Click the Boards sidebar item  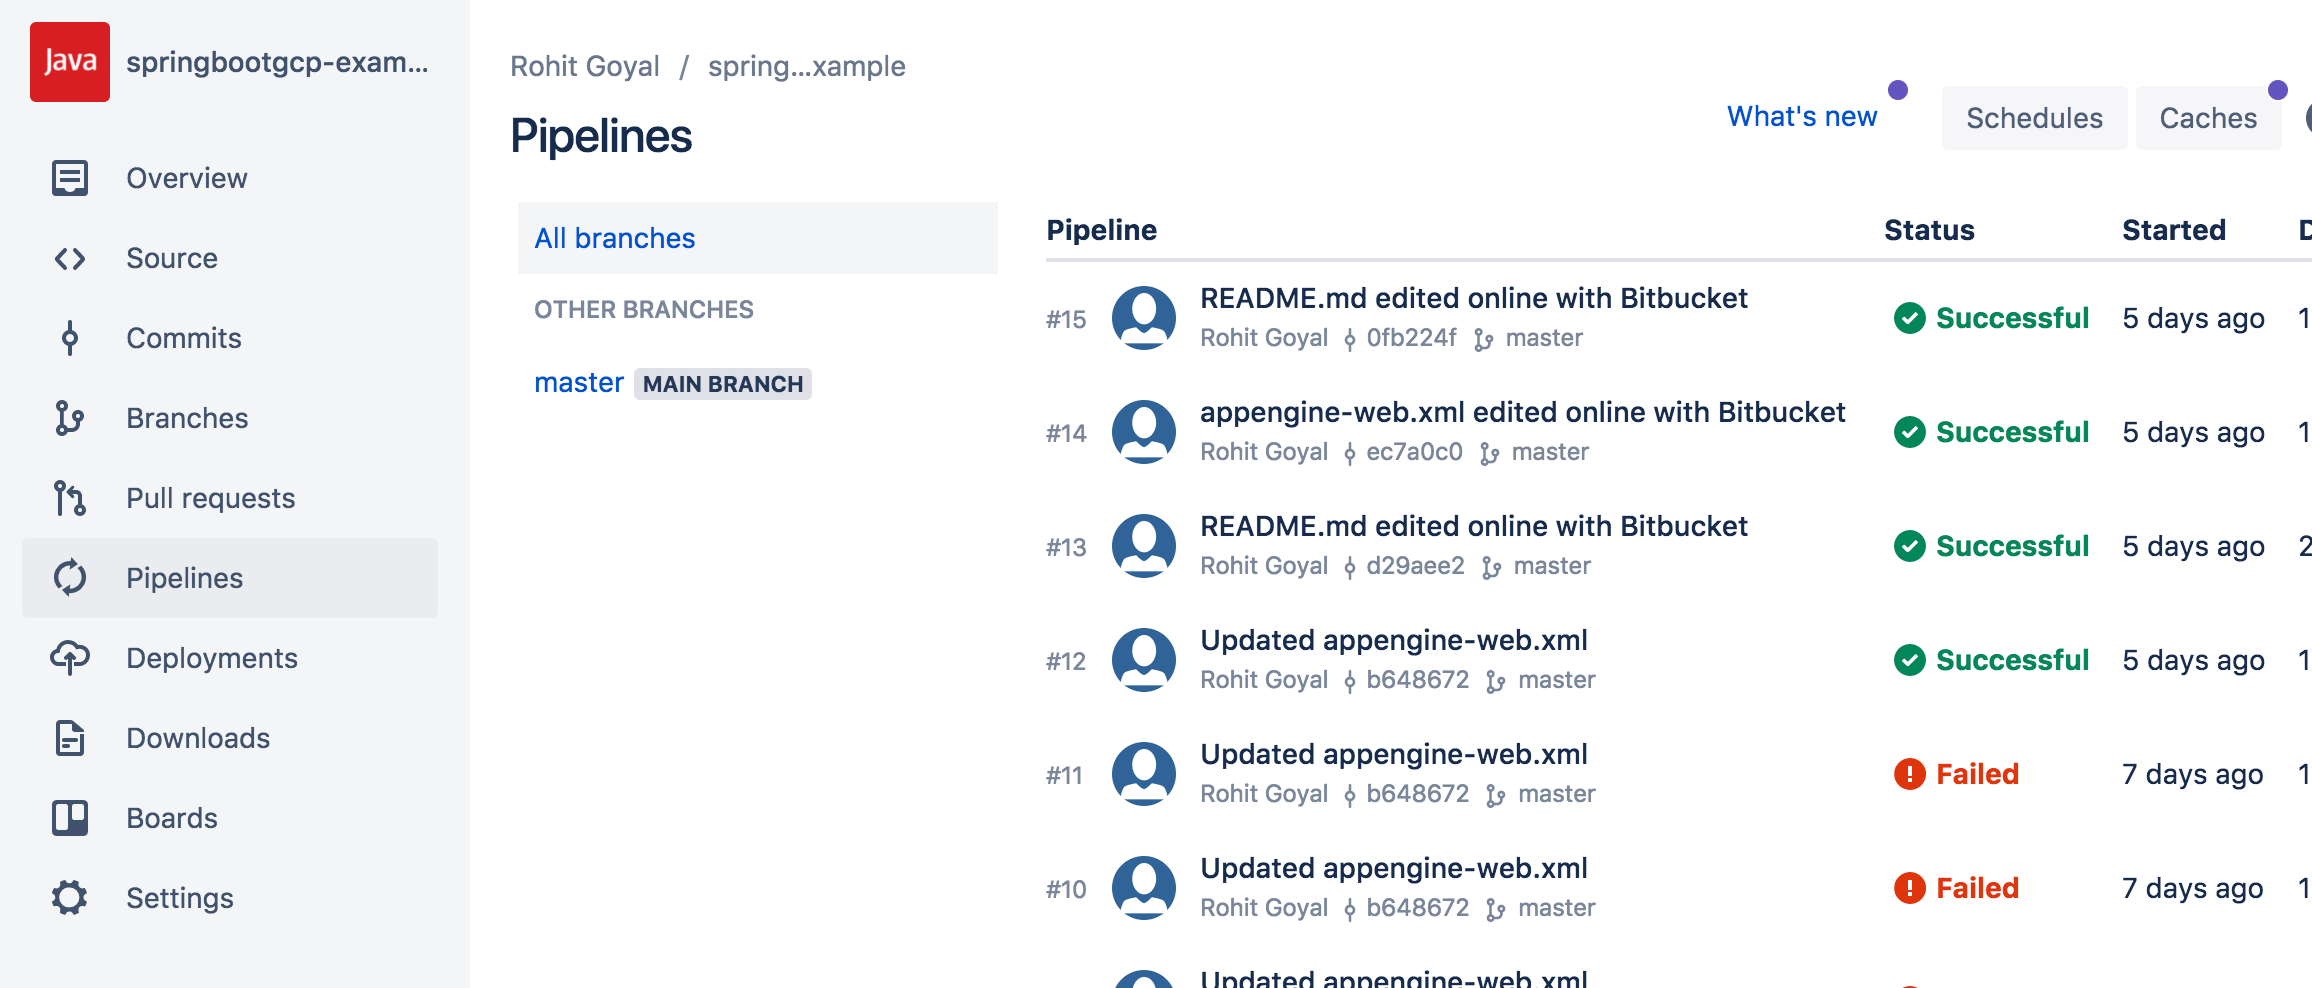pyautogui.click(x=172, y=817)
